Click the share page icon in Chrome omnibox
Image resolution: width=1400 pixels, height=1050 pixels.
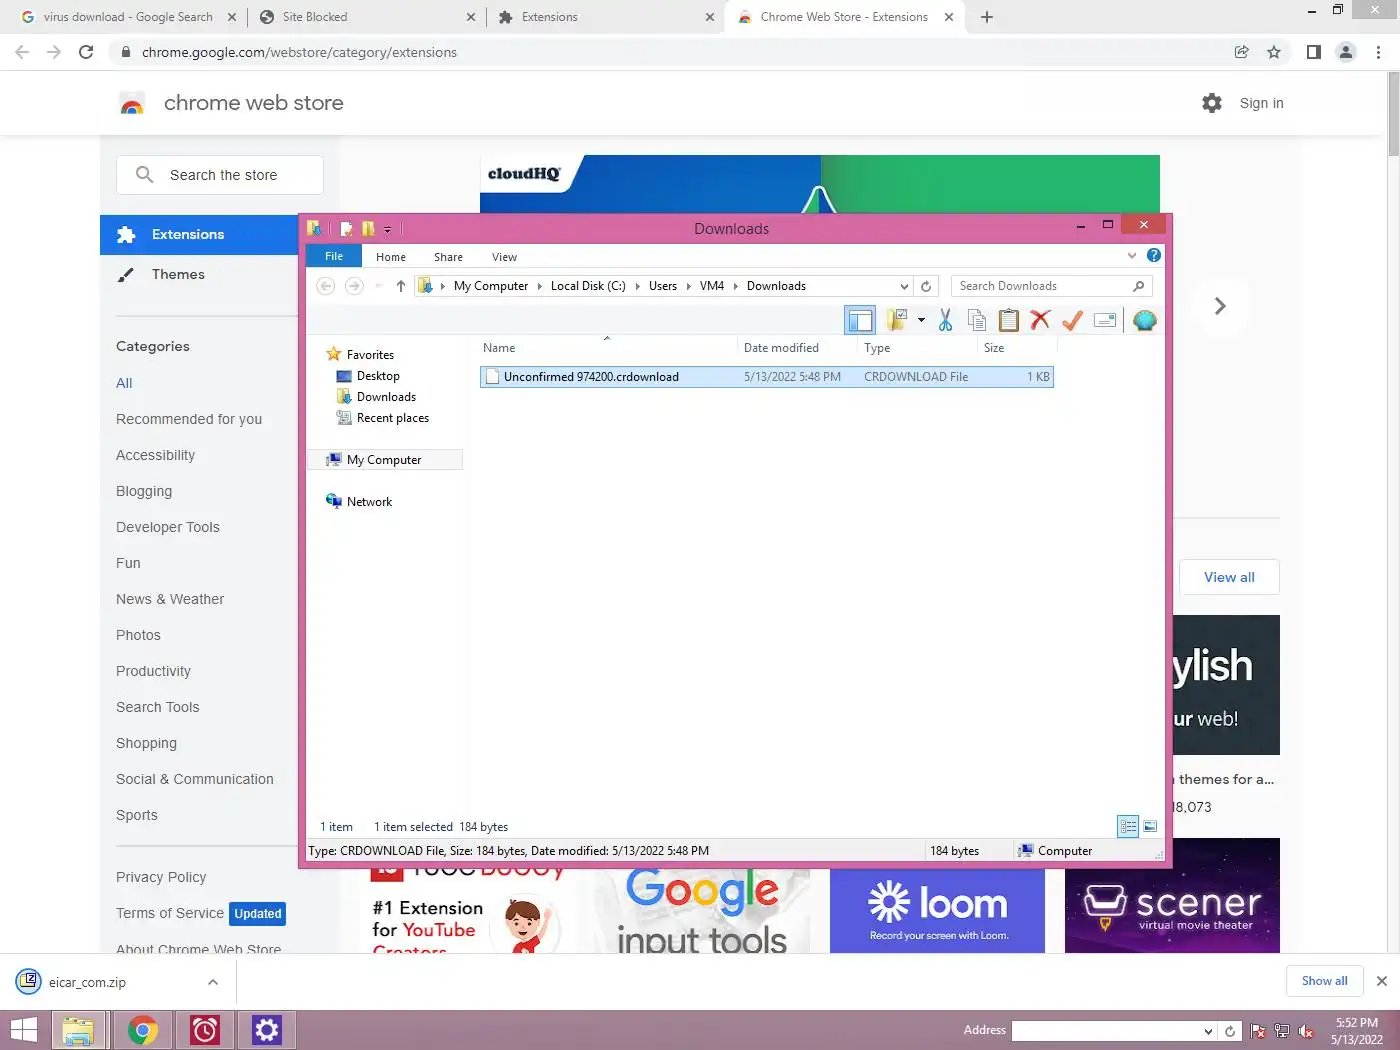point(1241,52)
